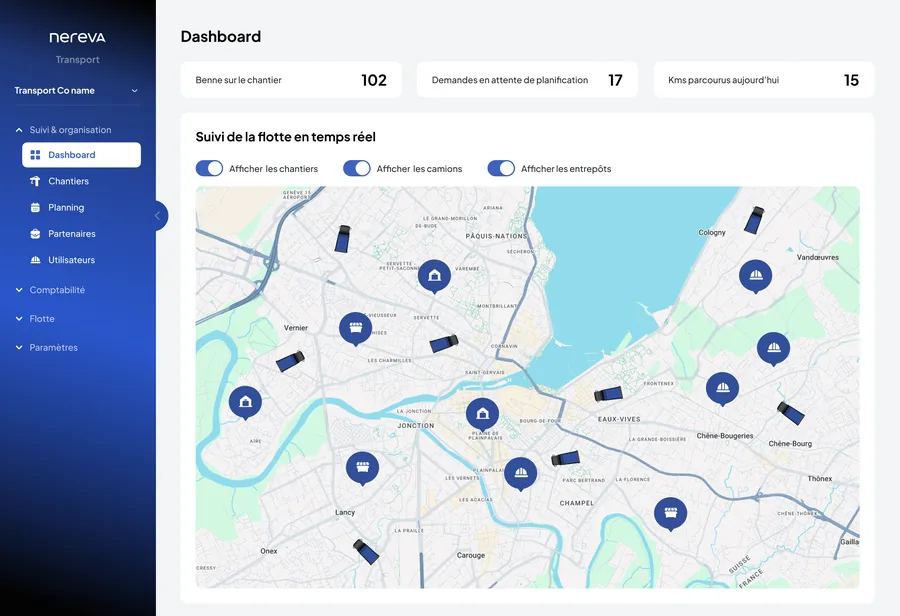Click the Partenaires briefcase icon
This screenshot has height=616, width=900.
(x=35, y=234)
